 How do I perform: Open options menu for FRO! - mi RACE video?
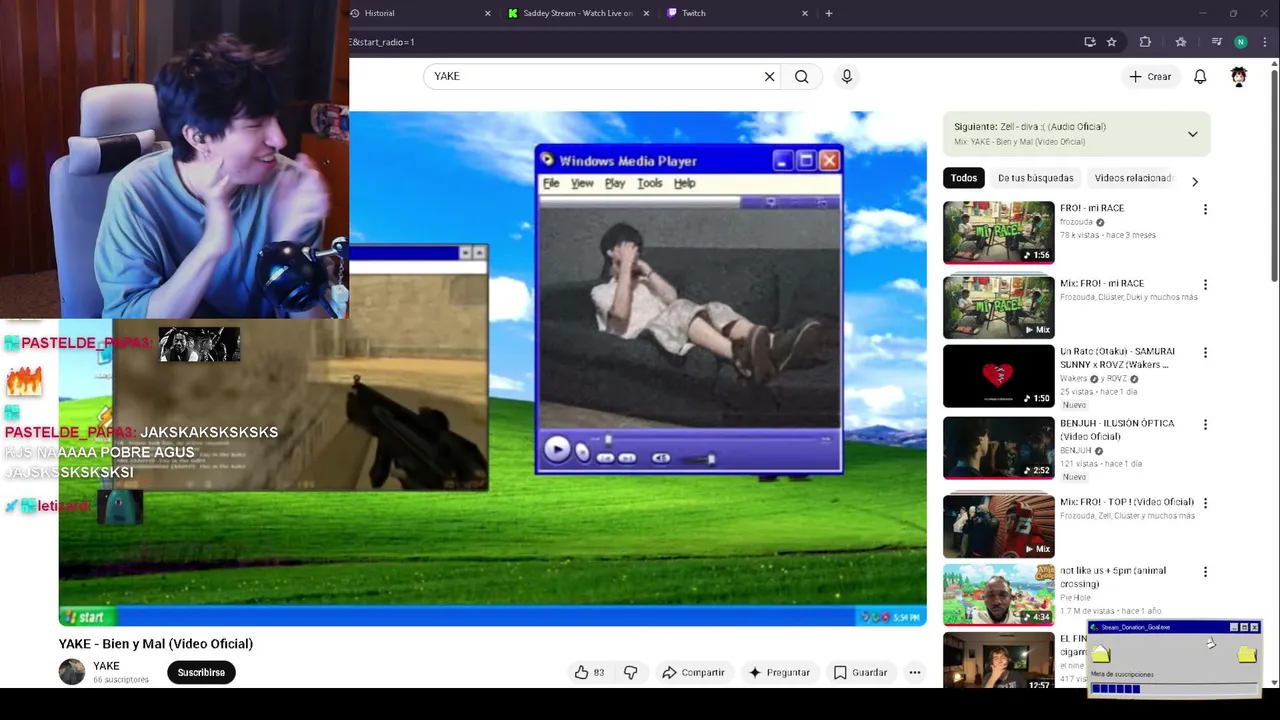(x=1205, y=209)
